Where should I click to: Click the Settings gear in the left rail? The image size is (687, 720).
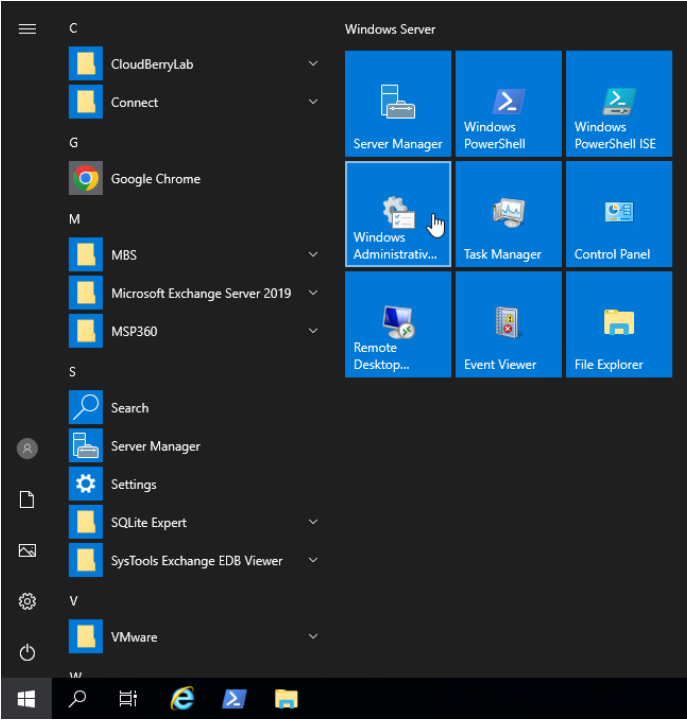[x=27, y=601]
